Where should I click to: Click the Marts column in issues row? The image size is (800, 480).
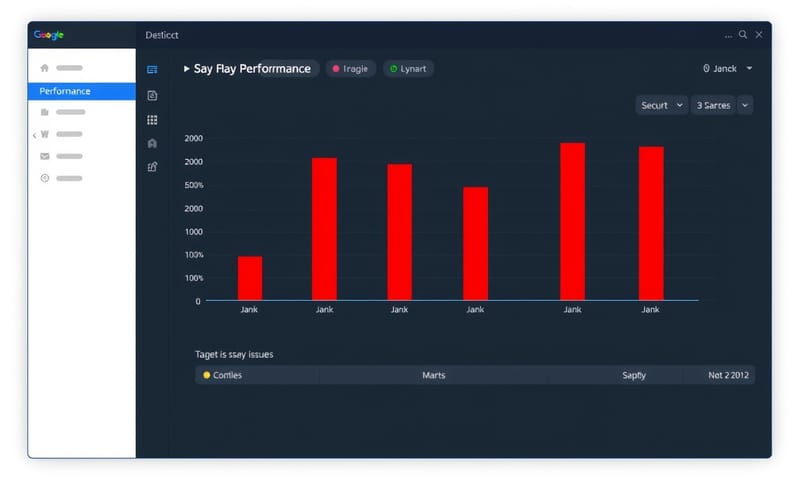tap(433, 375)
